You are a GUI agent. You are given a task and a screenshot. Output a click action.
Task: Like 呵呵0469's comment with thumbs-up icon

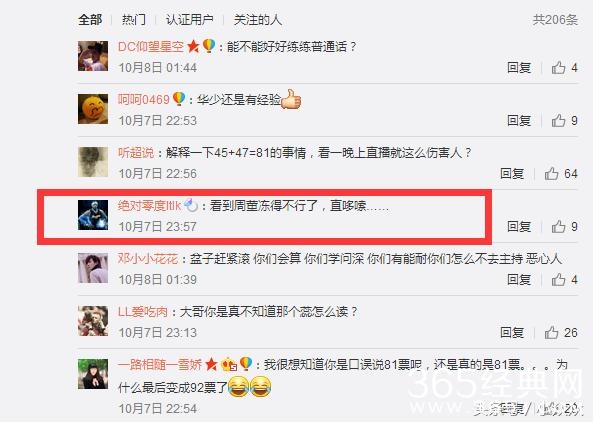[558, 121]
